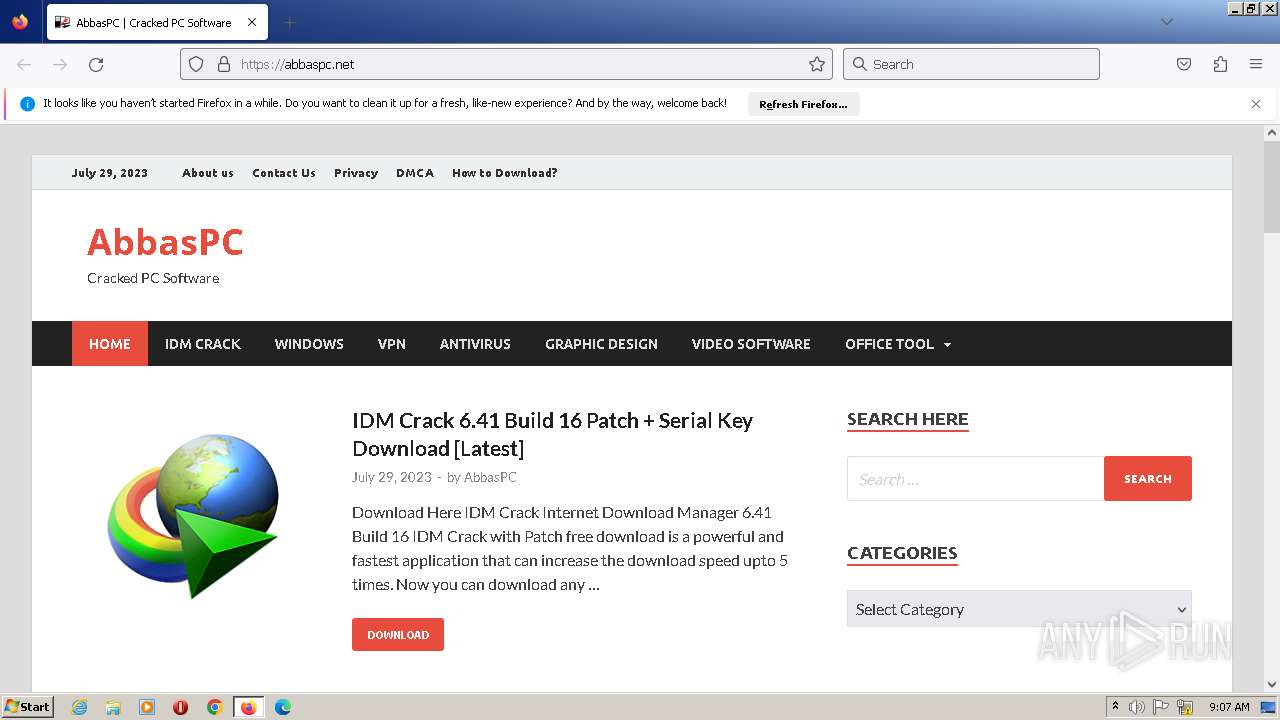Click the post date July 29, 2023
This screenshot has height=720, width=1280.
392,477
